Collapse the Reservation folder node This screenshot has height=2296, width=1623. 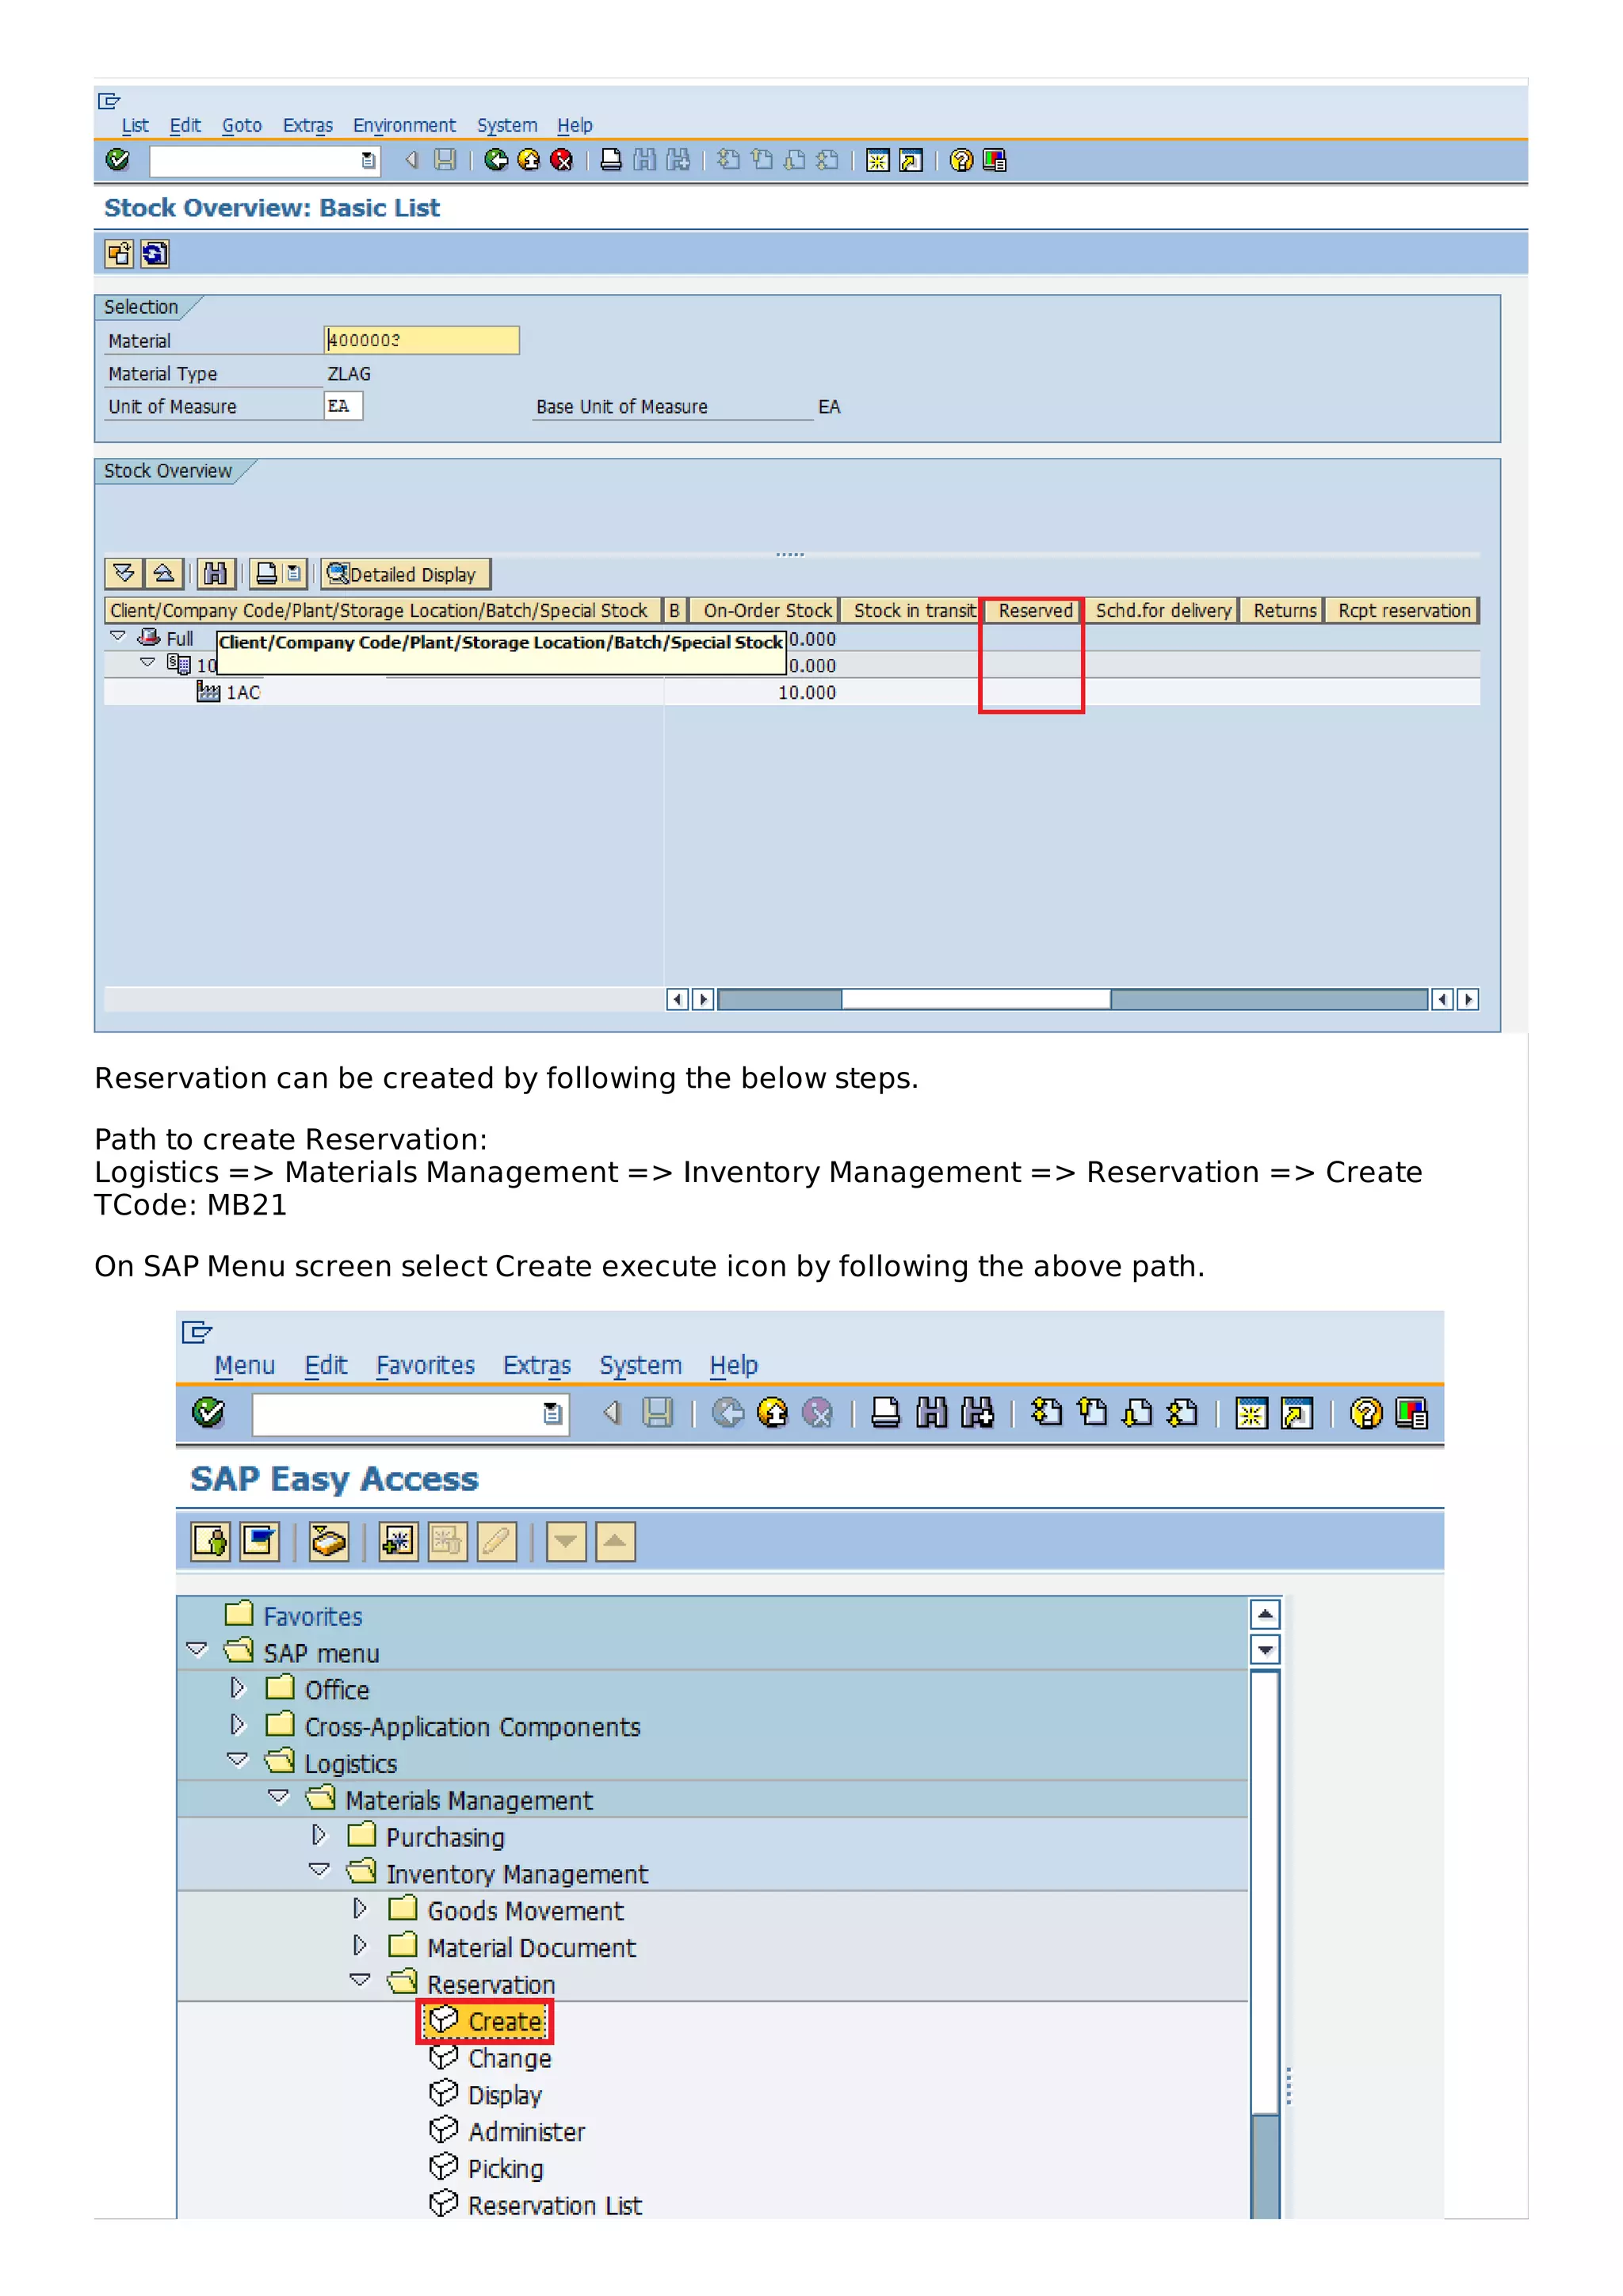361,1980
